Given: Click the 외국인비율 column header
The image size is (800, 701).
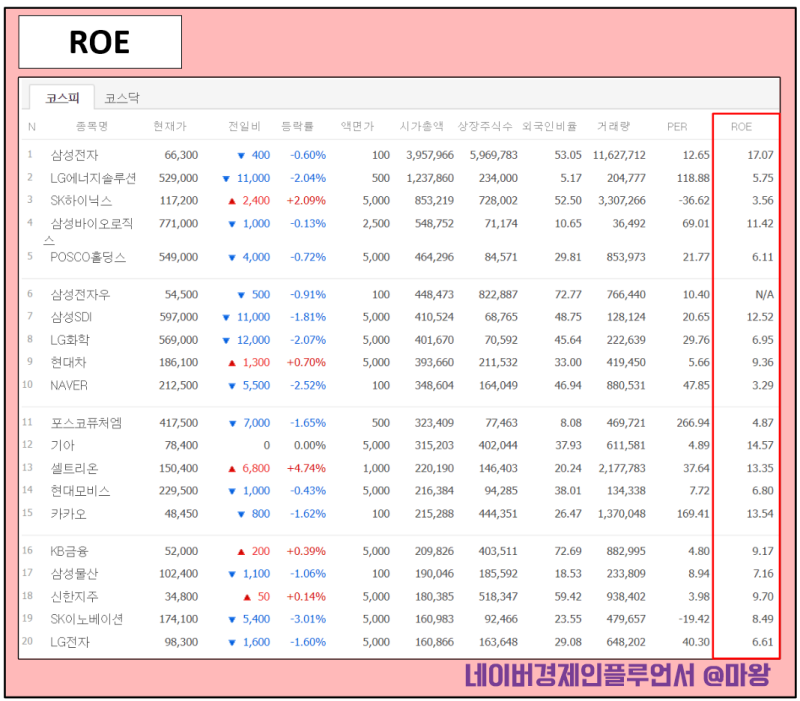Looking at the screenshot, I should tap(549, 126).
